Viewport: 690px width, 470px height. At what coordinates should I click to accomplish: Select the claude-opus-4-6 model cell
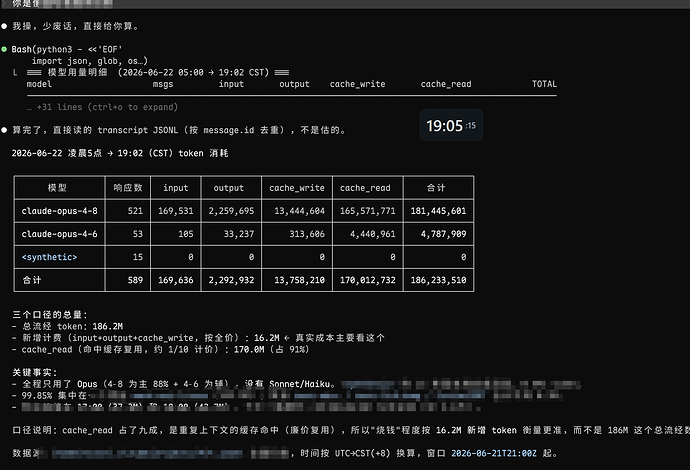pyautogui.click(x=59, y=234)
